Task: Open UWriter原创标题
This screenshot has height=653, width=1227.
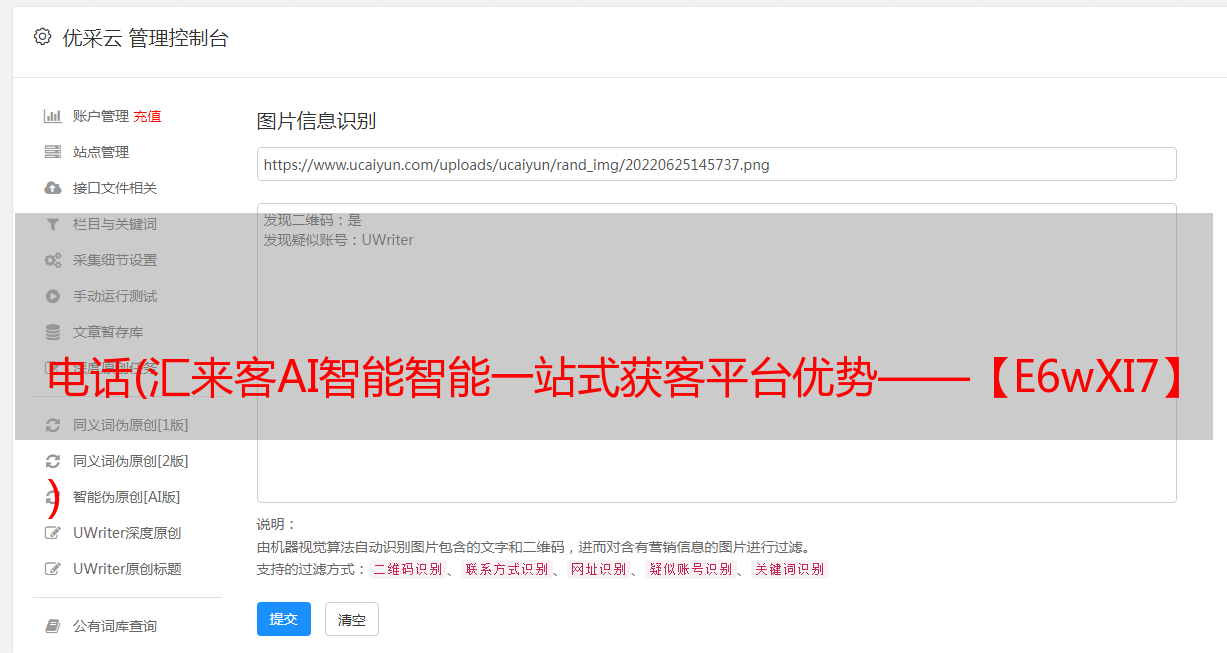Action: 127,569
